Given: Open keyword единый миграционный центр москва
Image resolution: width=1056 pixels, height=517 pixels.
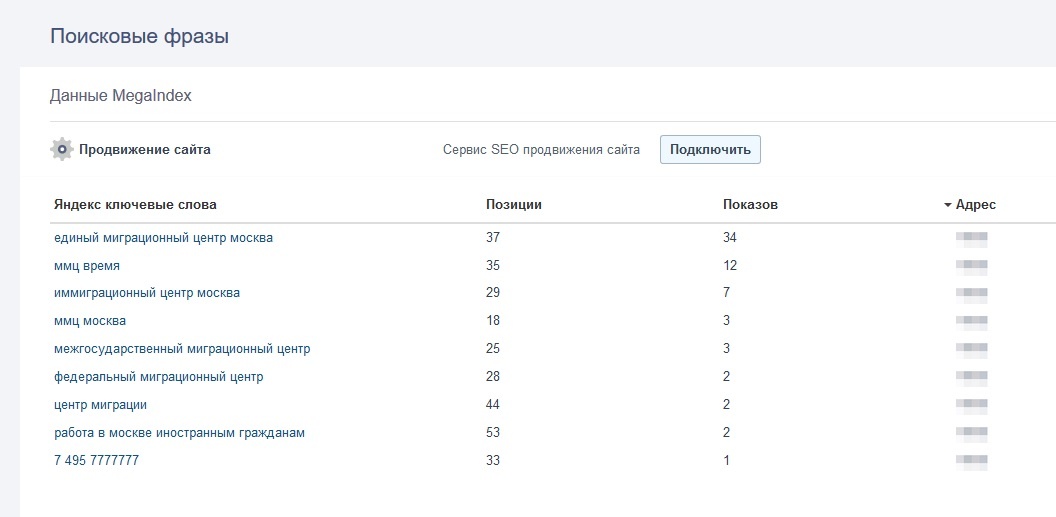Looking at the screenshot, I should (163, 238).
